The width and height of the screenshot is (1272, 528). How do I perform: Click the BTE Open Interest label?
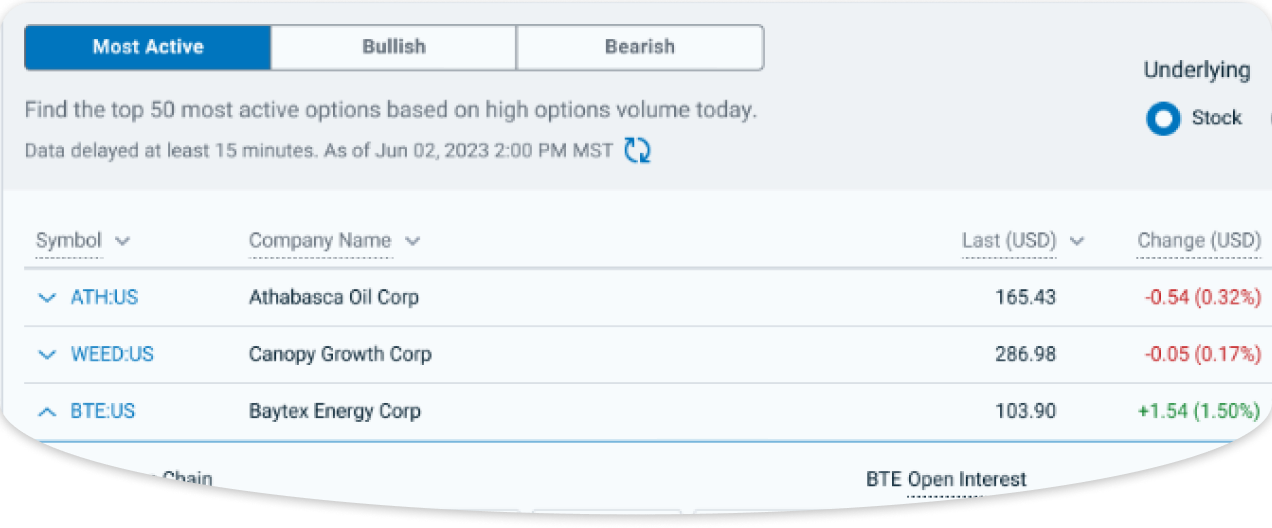946,480
